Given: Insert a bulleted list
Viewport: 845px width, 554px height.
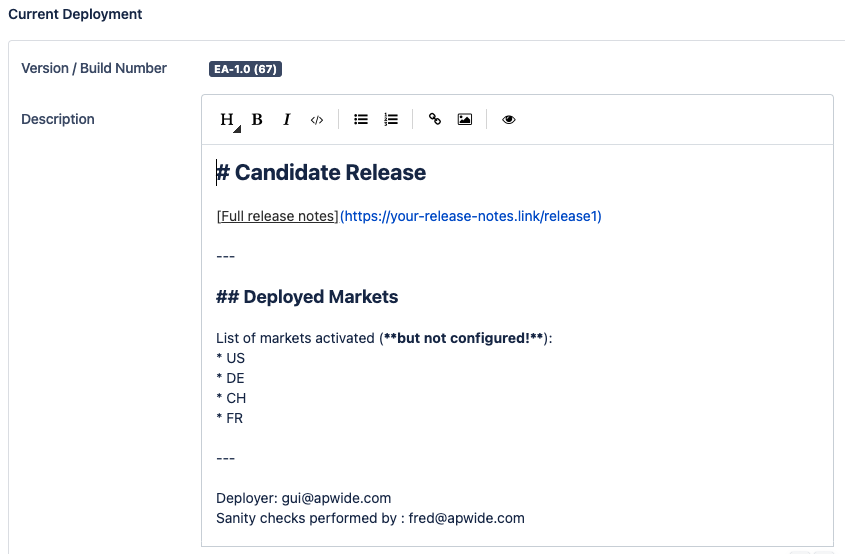Looking at the screenshot, I should [x=361, y=120].
